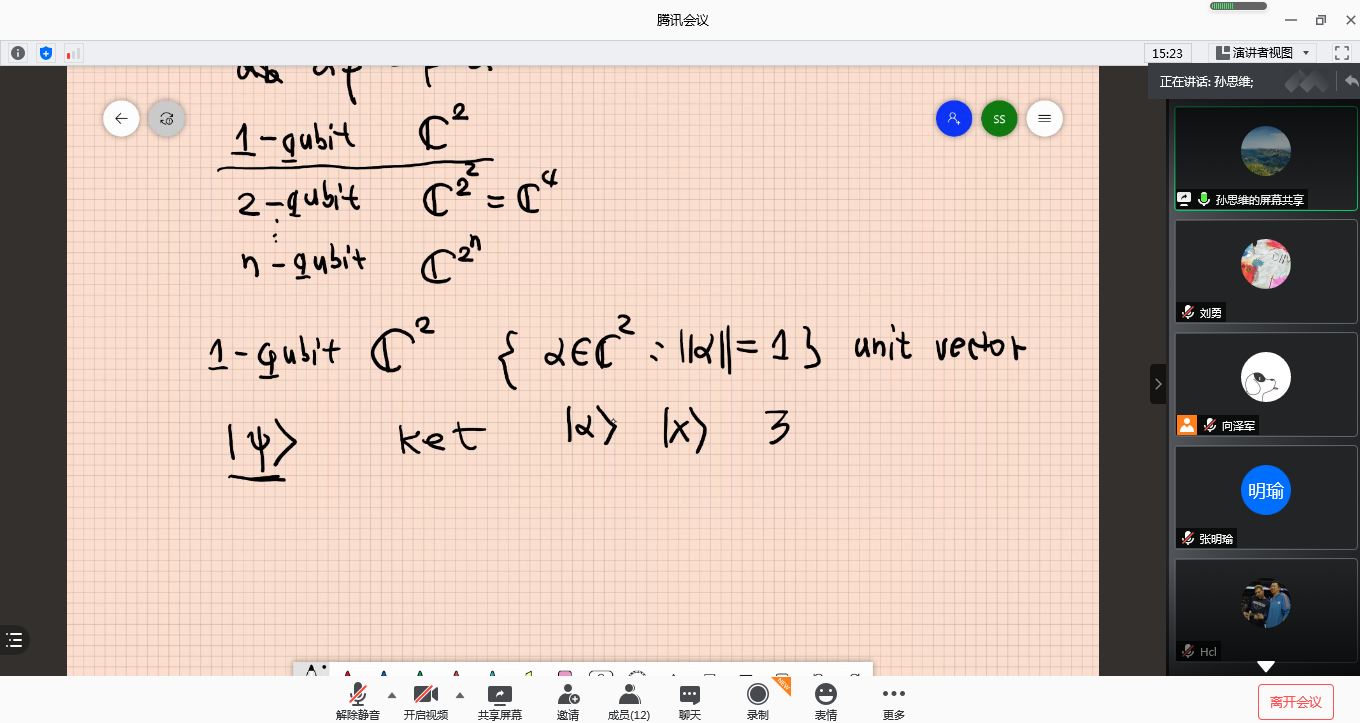Collapse the participant video sidebar

pos(1158,384)
